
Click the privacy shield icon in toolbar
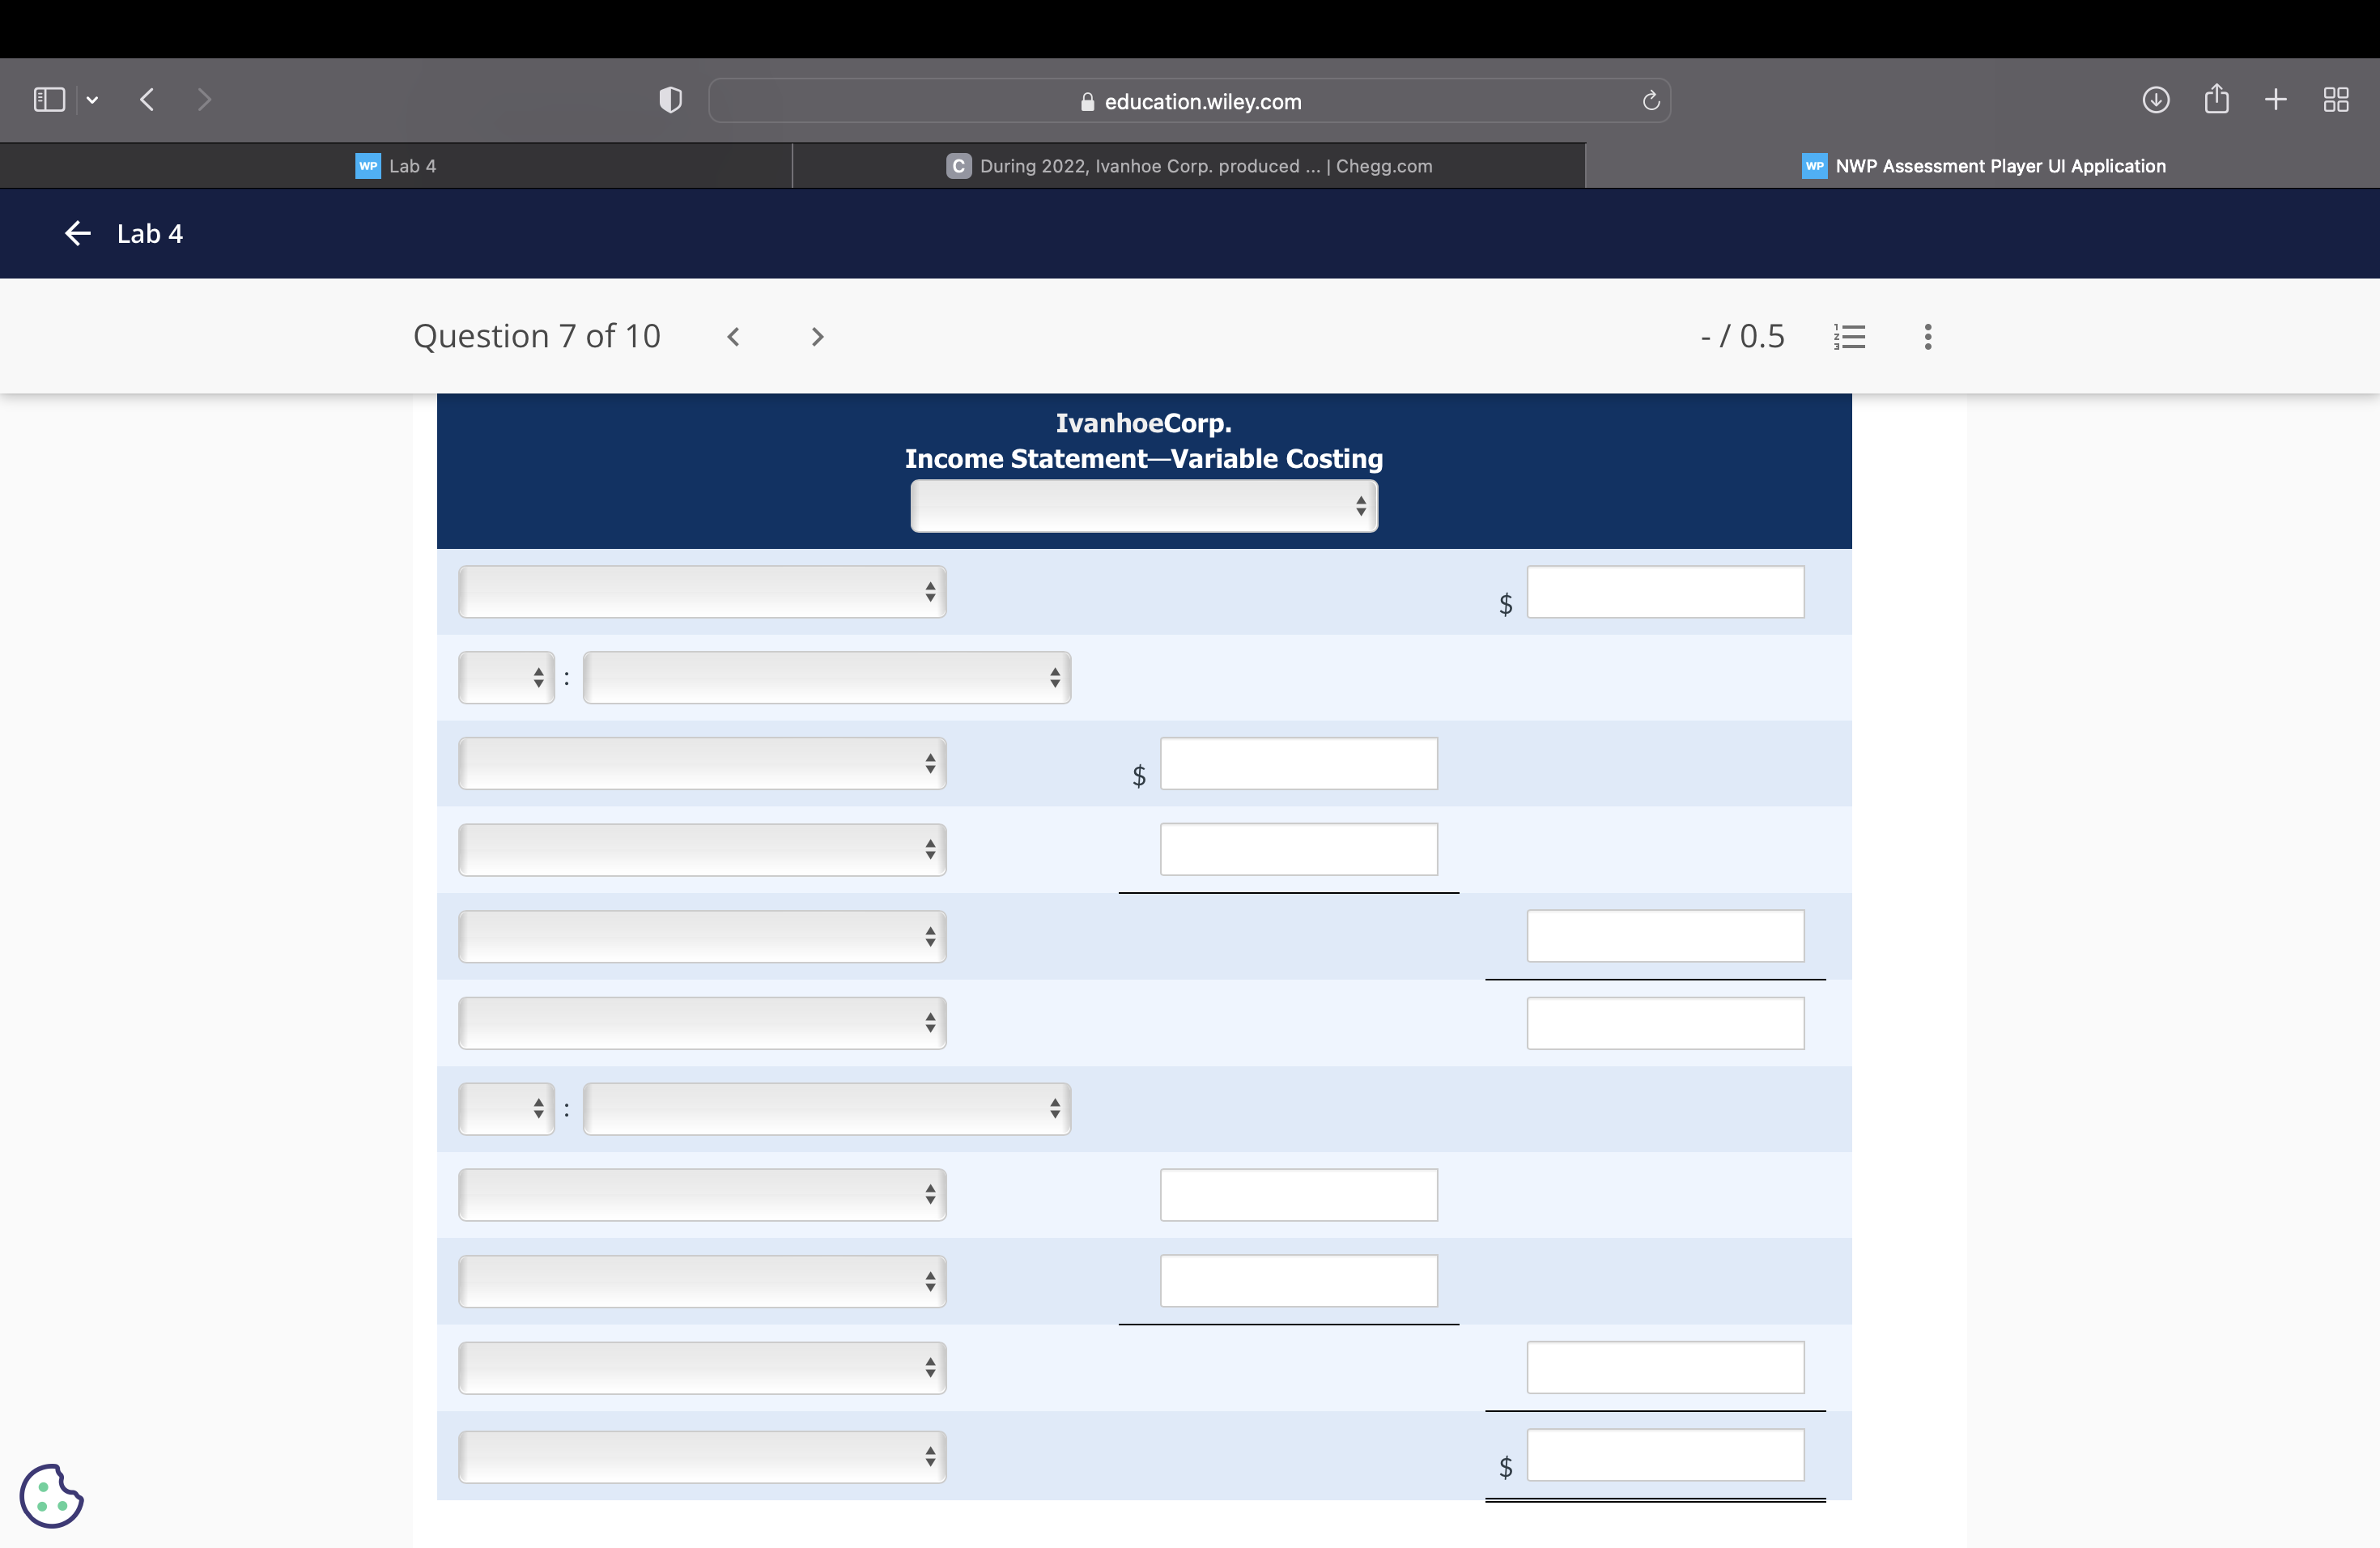670,99
